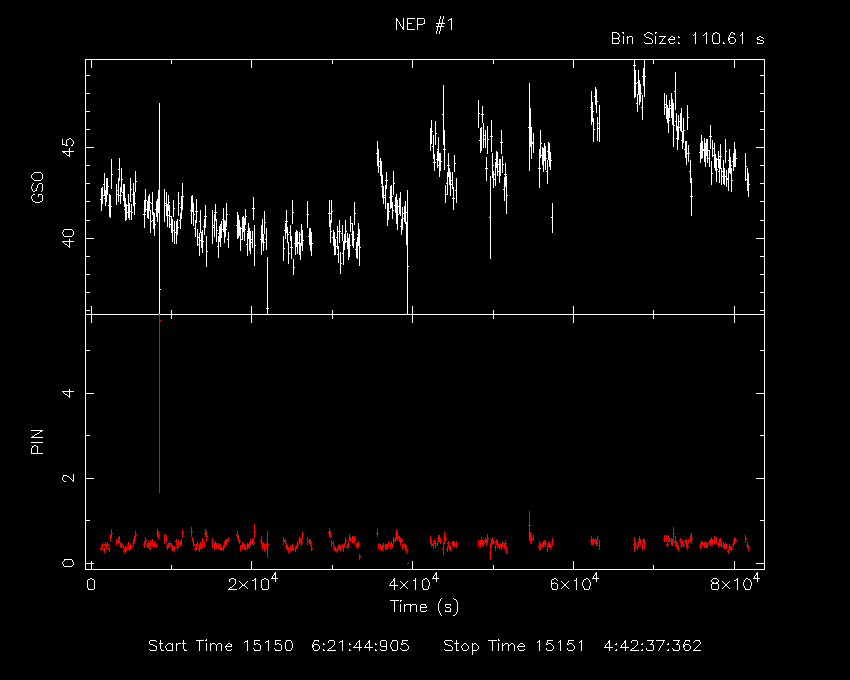Click the PIN axis tick value 0
The height and width of the screenshot is (680, 850).
[x=68, y=563]
